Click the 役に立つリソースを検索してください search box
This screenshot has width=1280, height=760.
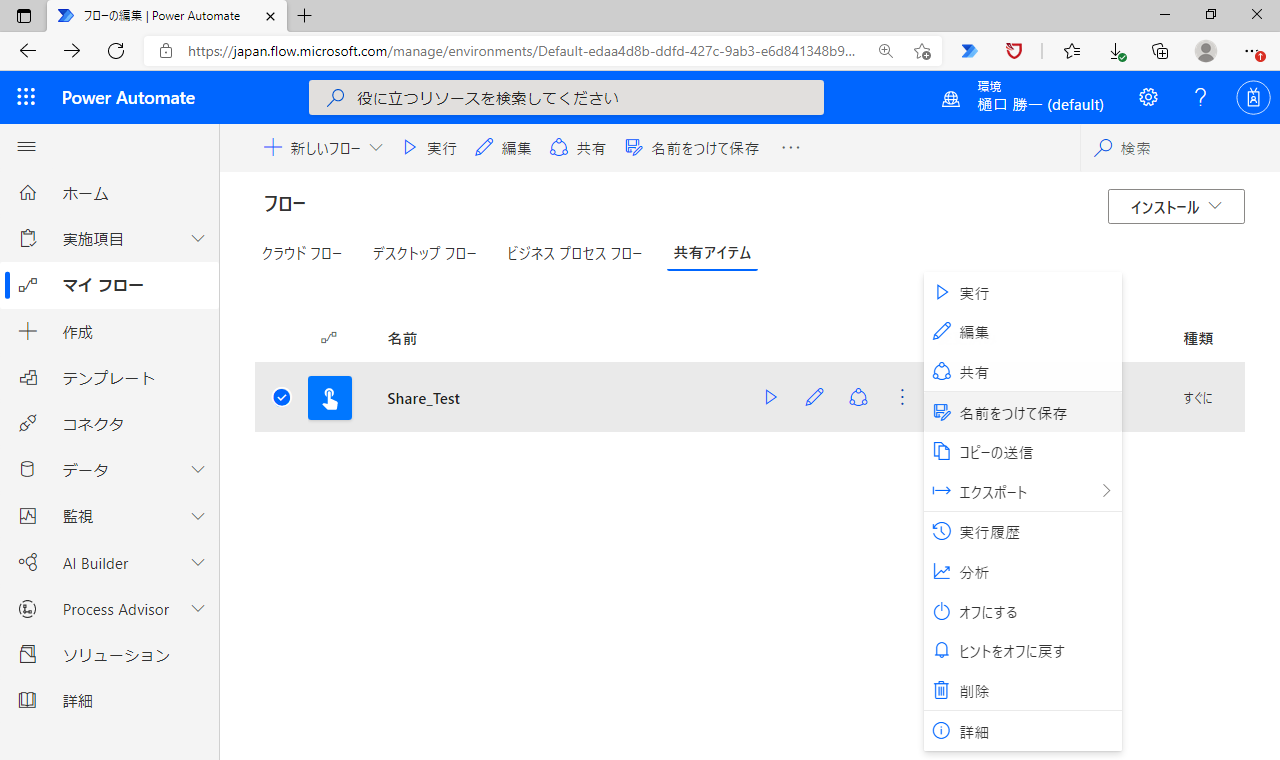(x=566, y=98)
